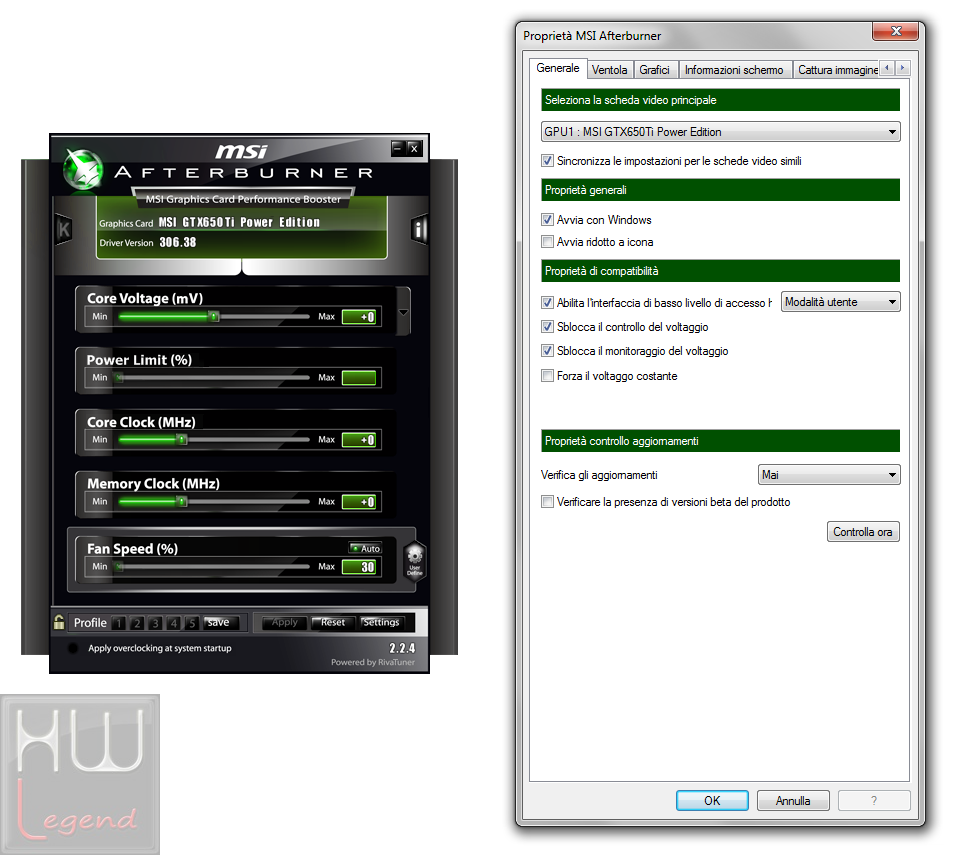Open the Verifica gli aggiornamenti Mai dropdown

click(829, 474)
